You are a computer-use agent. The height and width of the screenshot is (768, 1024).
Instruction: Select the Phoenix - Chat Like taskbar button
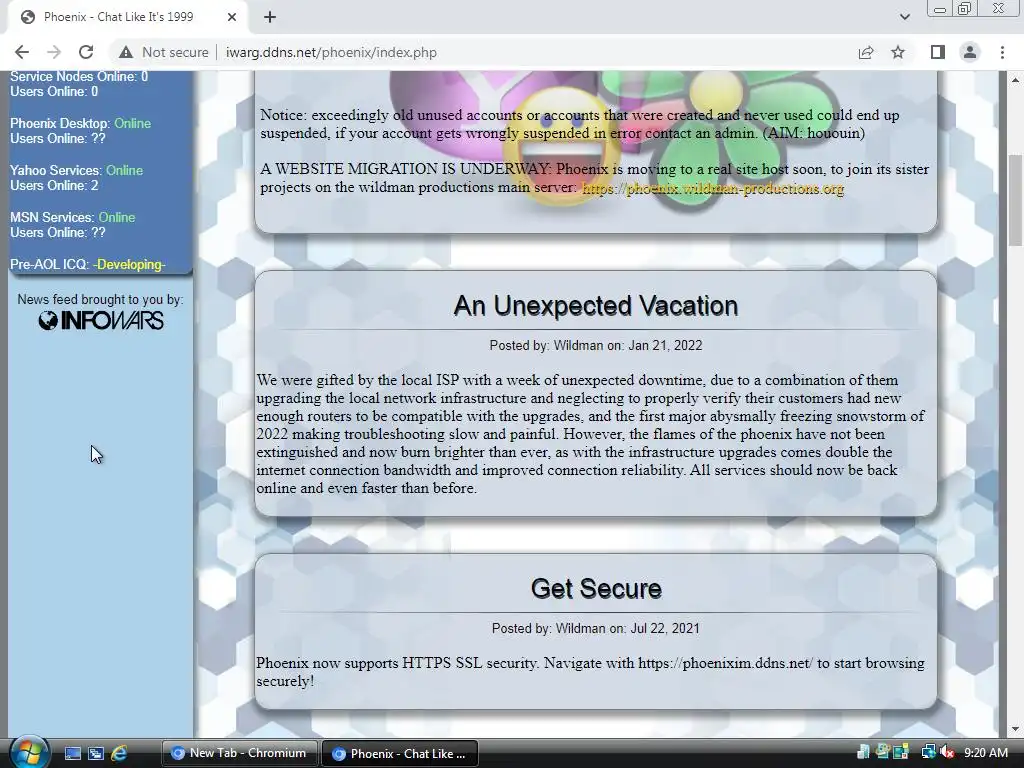[400, 753]
